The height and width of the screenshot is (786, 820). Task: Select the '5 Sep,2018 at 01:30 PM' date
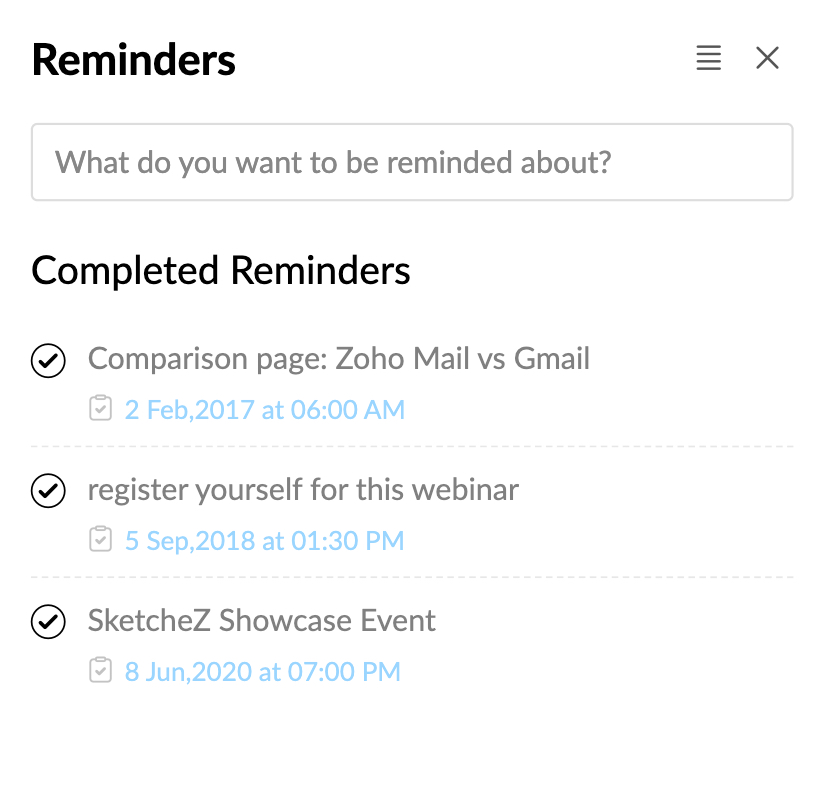[x=265, y=540]
